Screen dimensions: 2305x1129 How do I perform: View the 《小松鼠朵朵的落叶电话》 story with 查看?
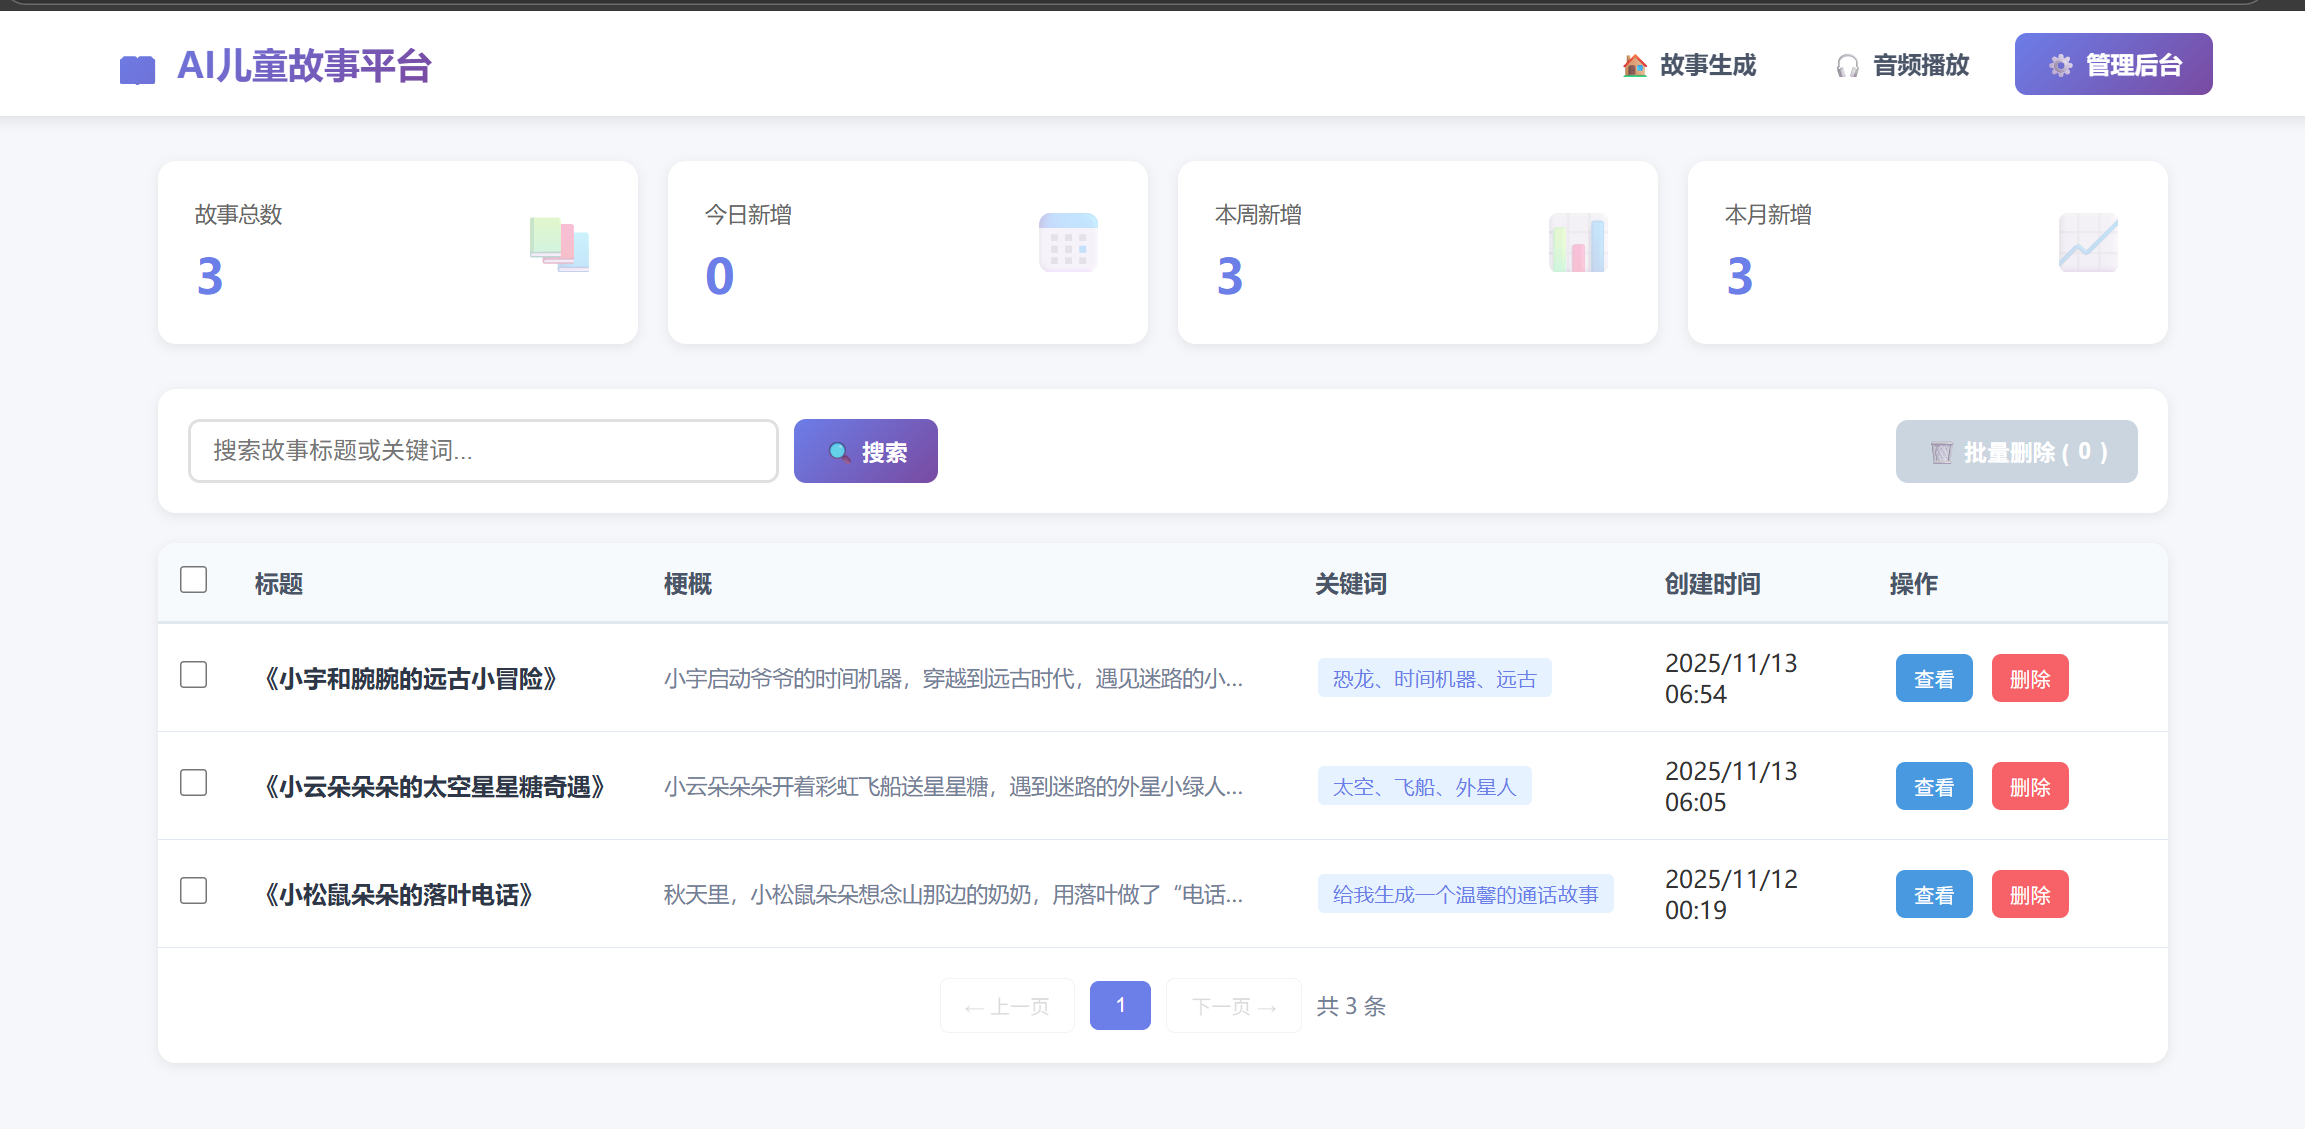point(1933,895)
